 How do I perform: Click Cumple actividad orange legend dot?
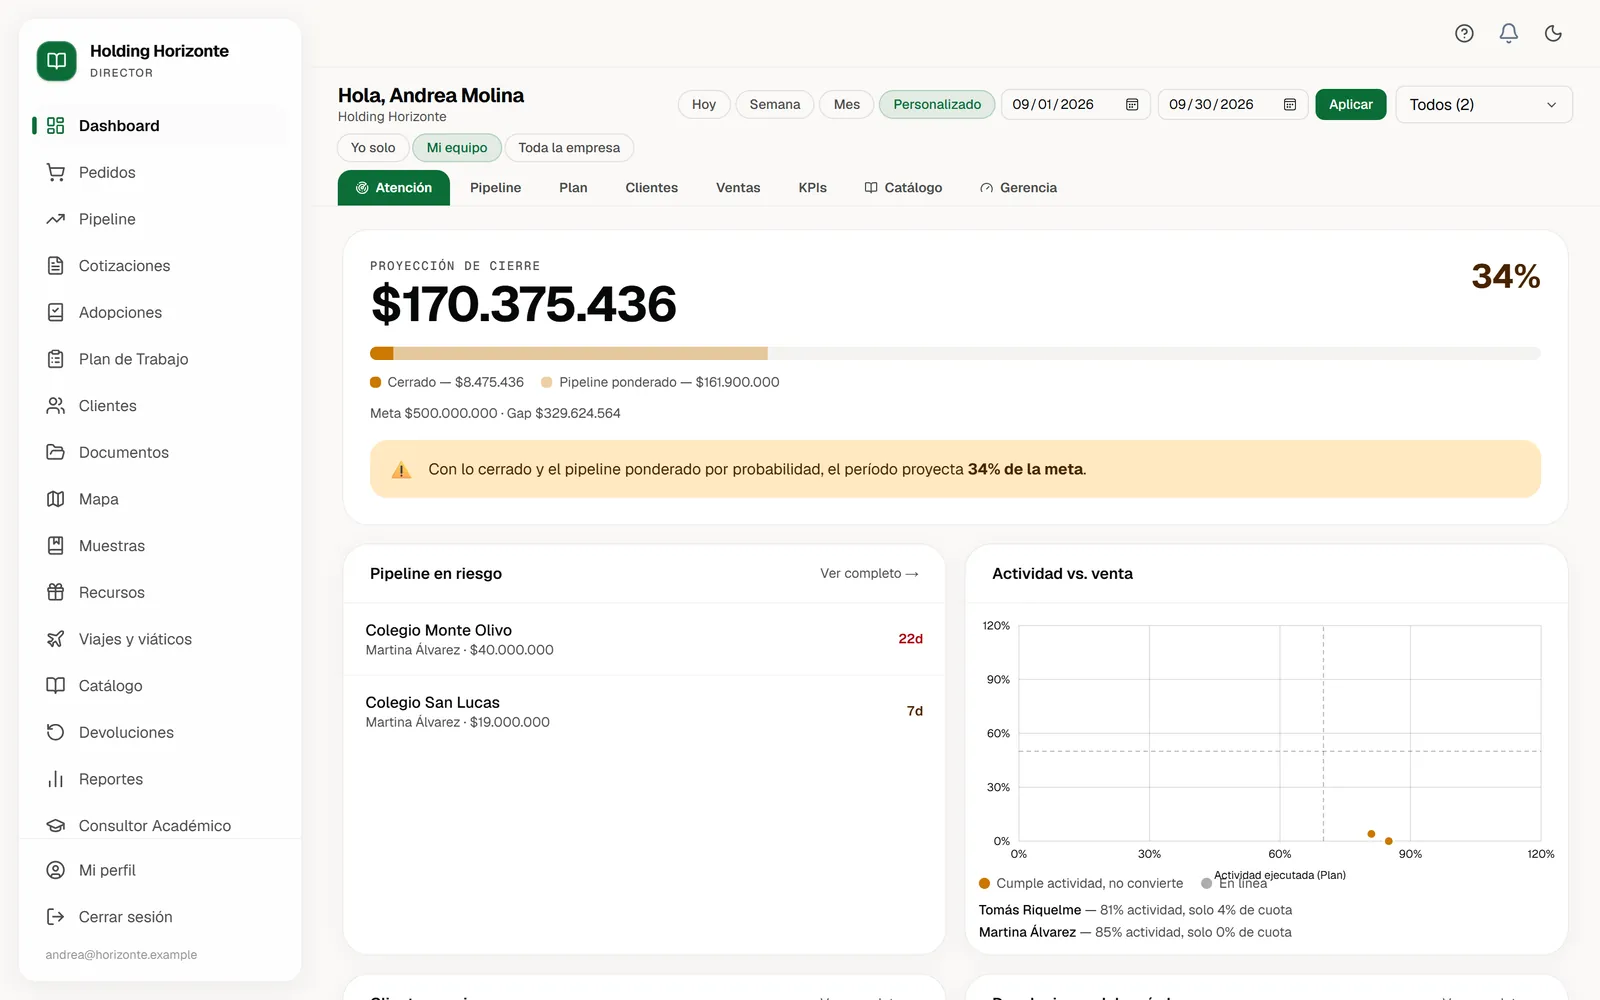984,883
